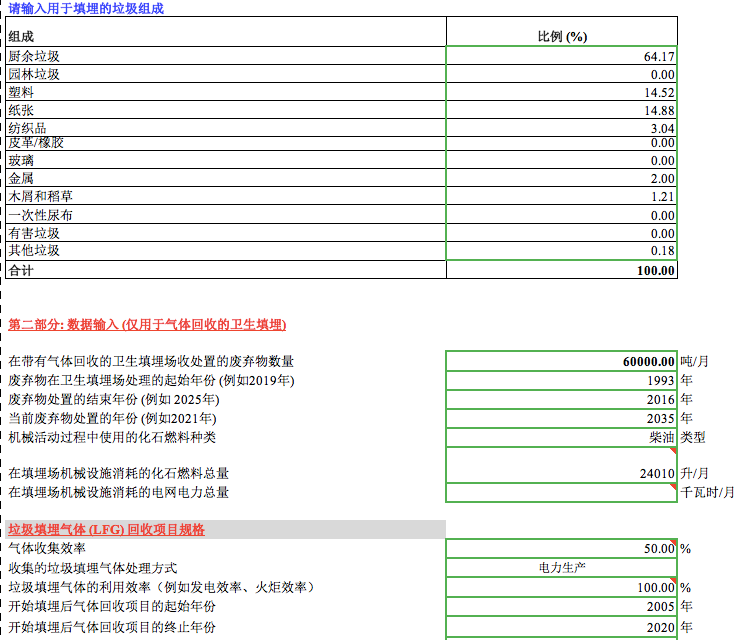Click the 比例 (%) column header

(561, 37)
